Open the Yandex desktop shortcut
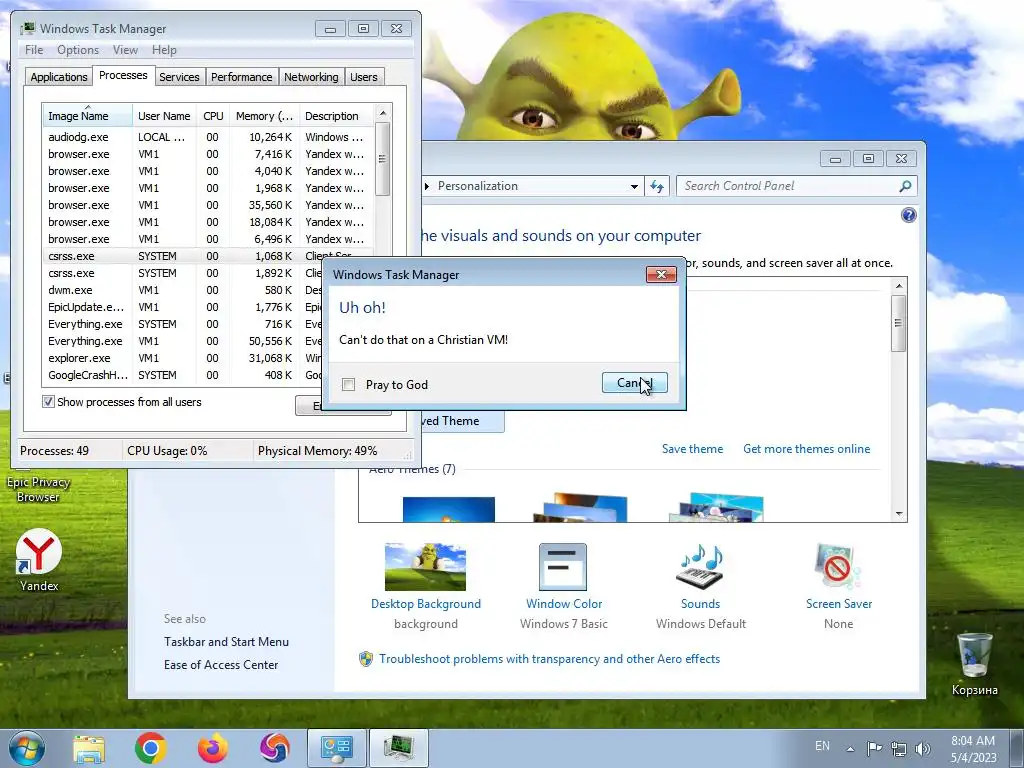 39,560
